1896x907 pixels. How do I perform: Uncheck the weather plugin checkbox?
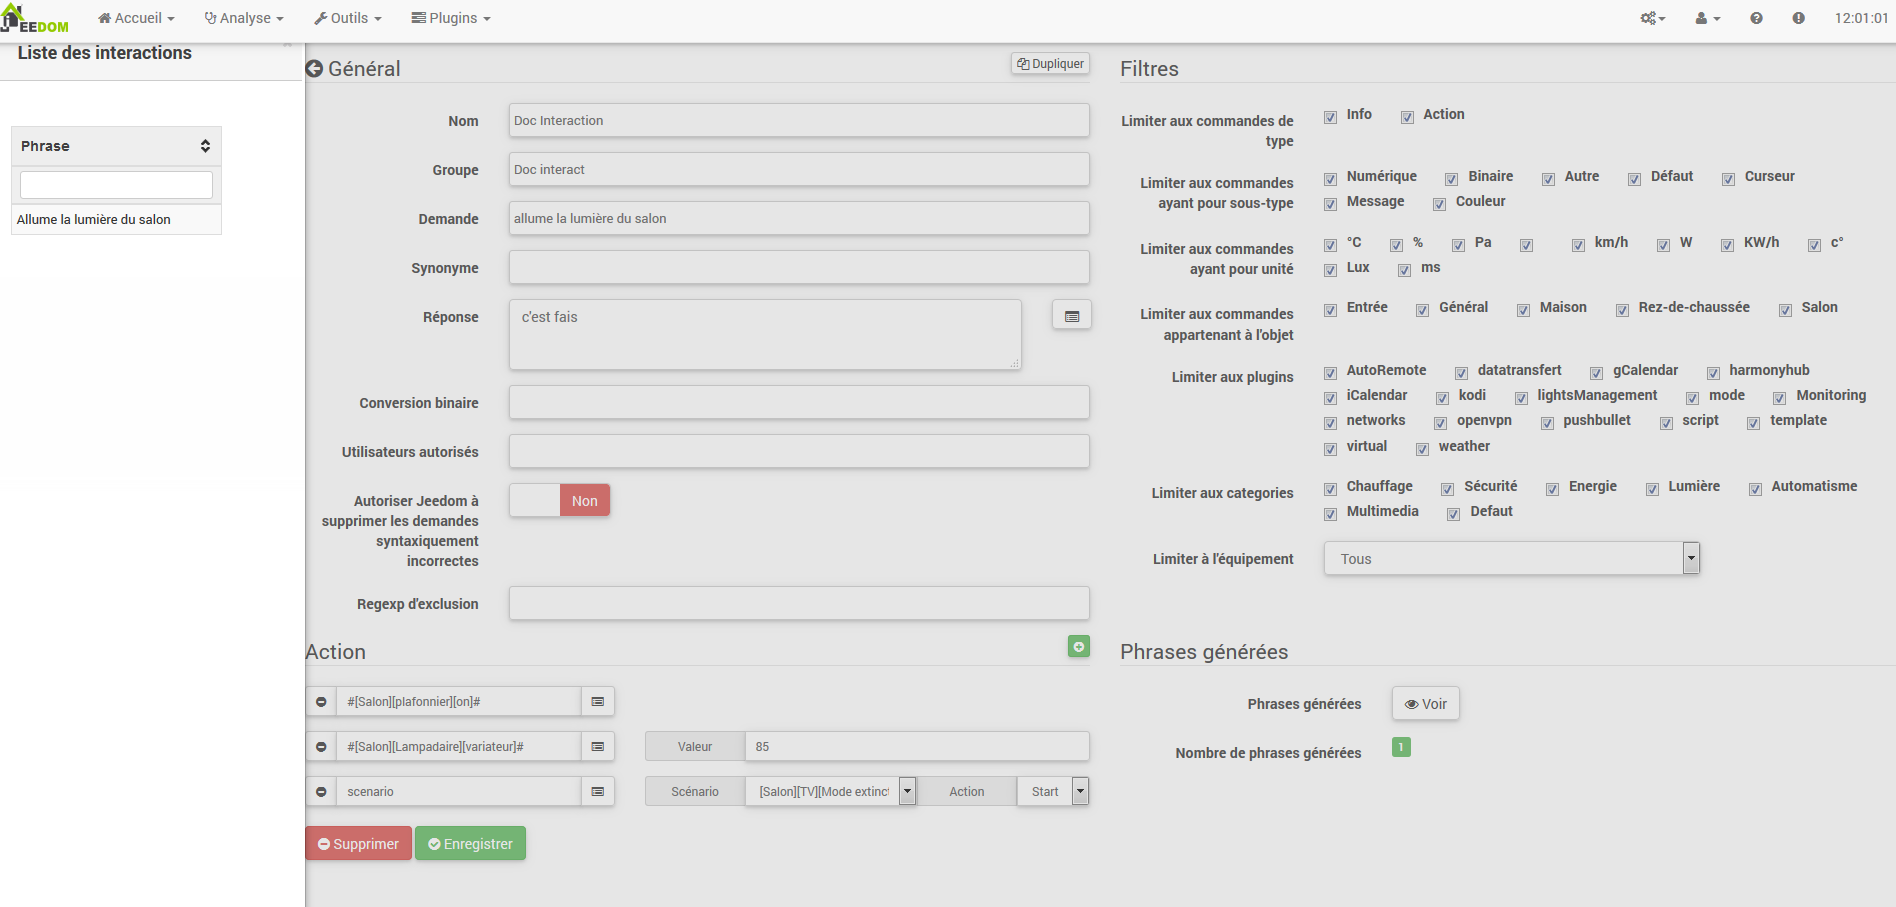tap(1422, 449)
